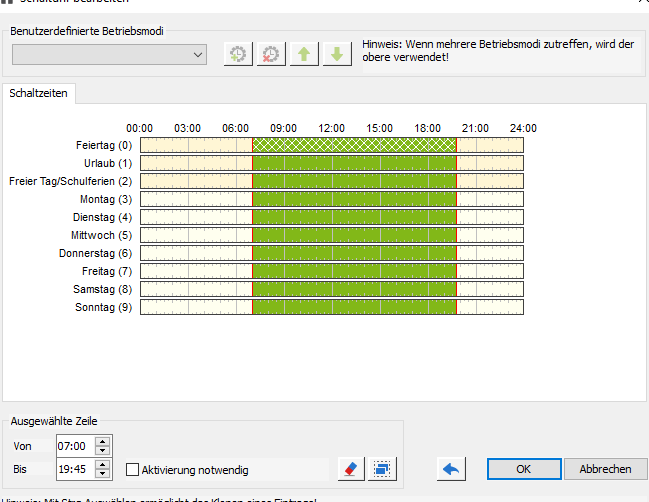Screen dimensions: 649x502
Task: Click the Mittwoch (5) row label
Action: tap(101, 235)
